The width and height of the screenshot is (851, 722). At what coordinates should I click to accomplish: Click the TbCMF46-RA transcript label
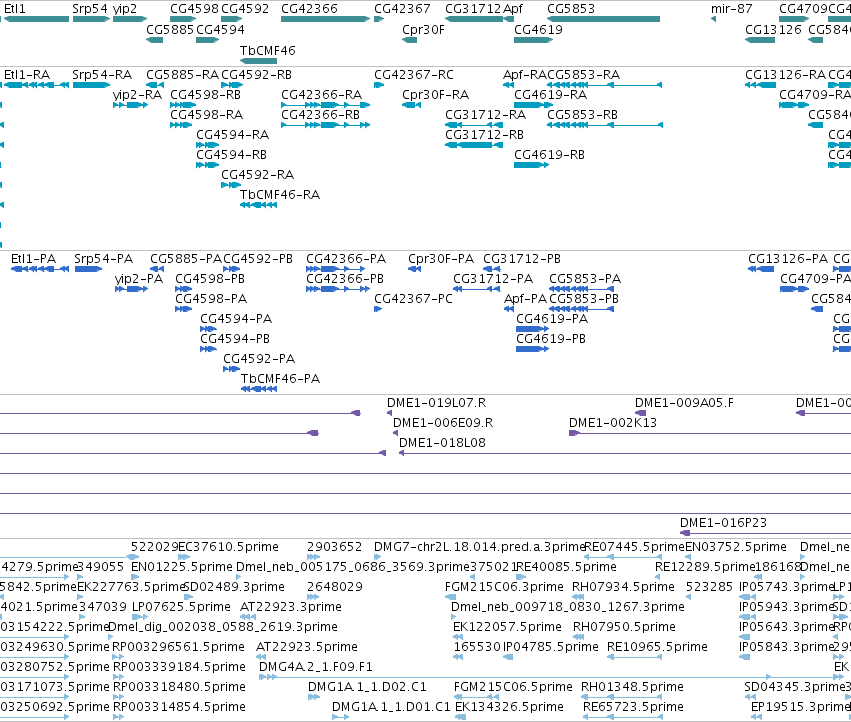pos(280,194)
